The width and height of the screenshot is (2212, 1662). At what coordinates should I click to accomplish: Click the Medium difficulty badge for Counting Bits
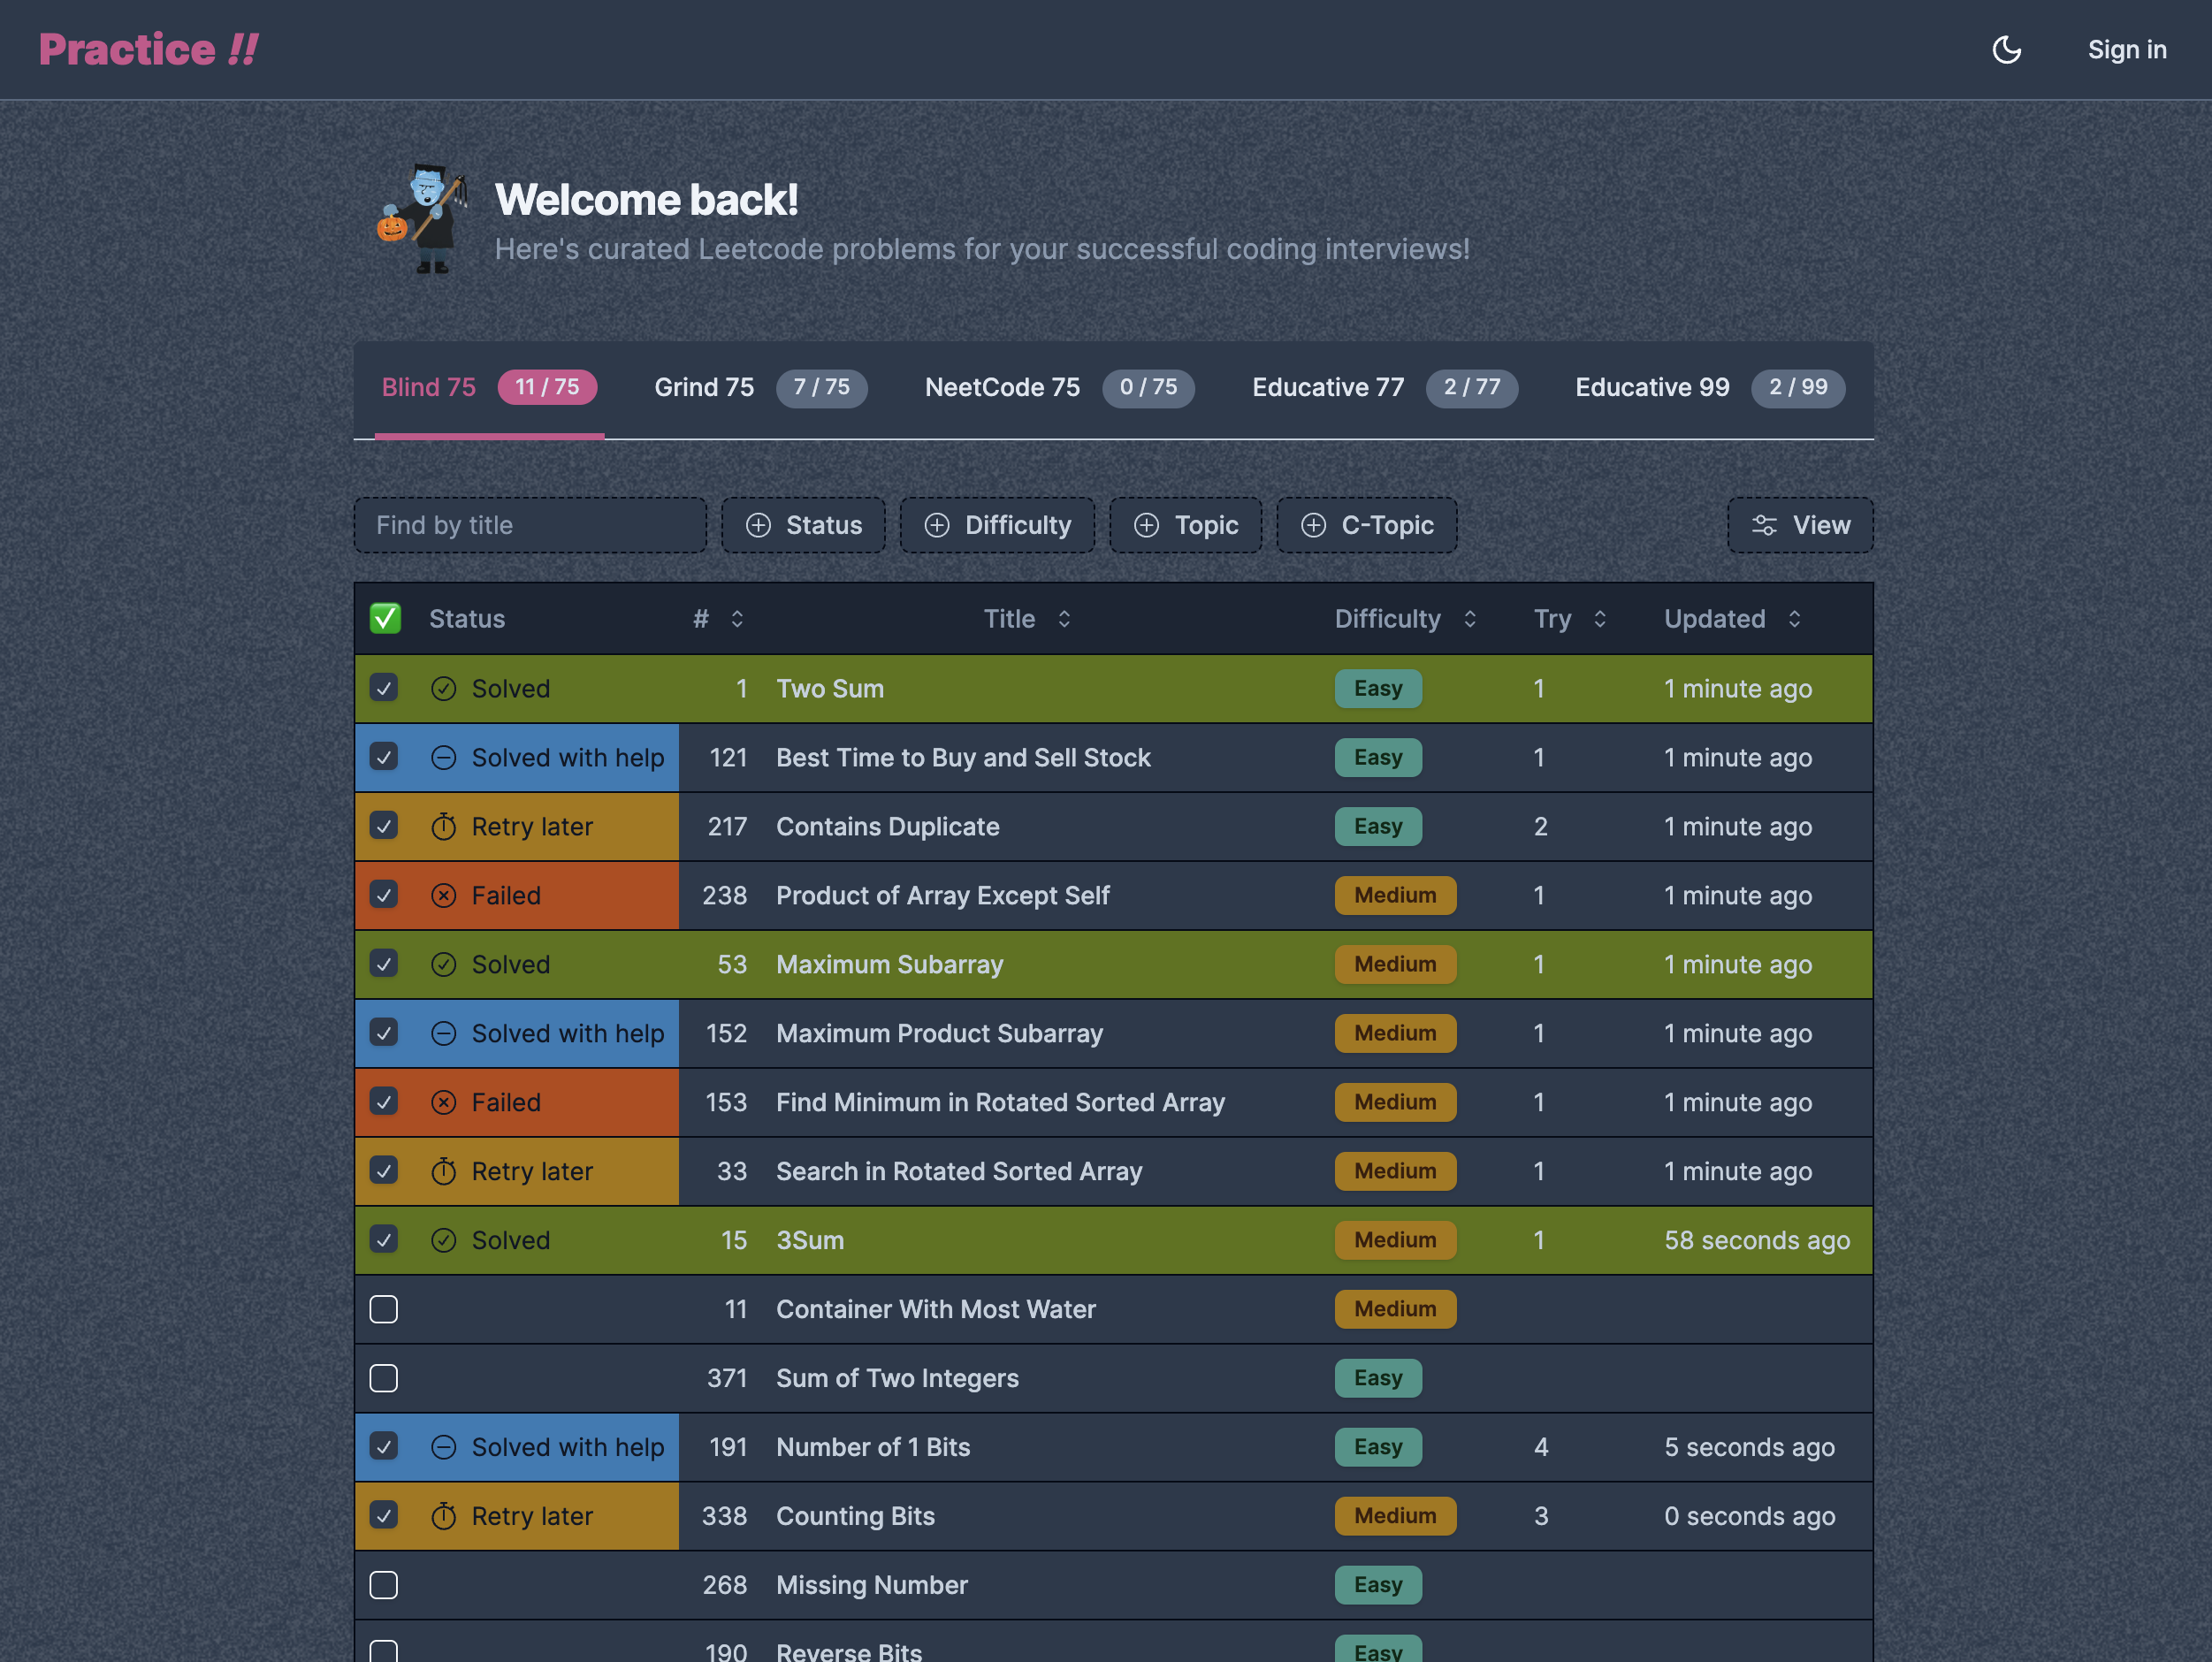coord(1394,1516)
